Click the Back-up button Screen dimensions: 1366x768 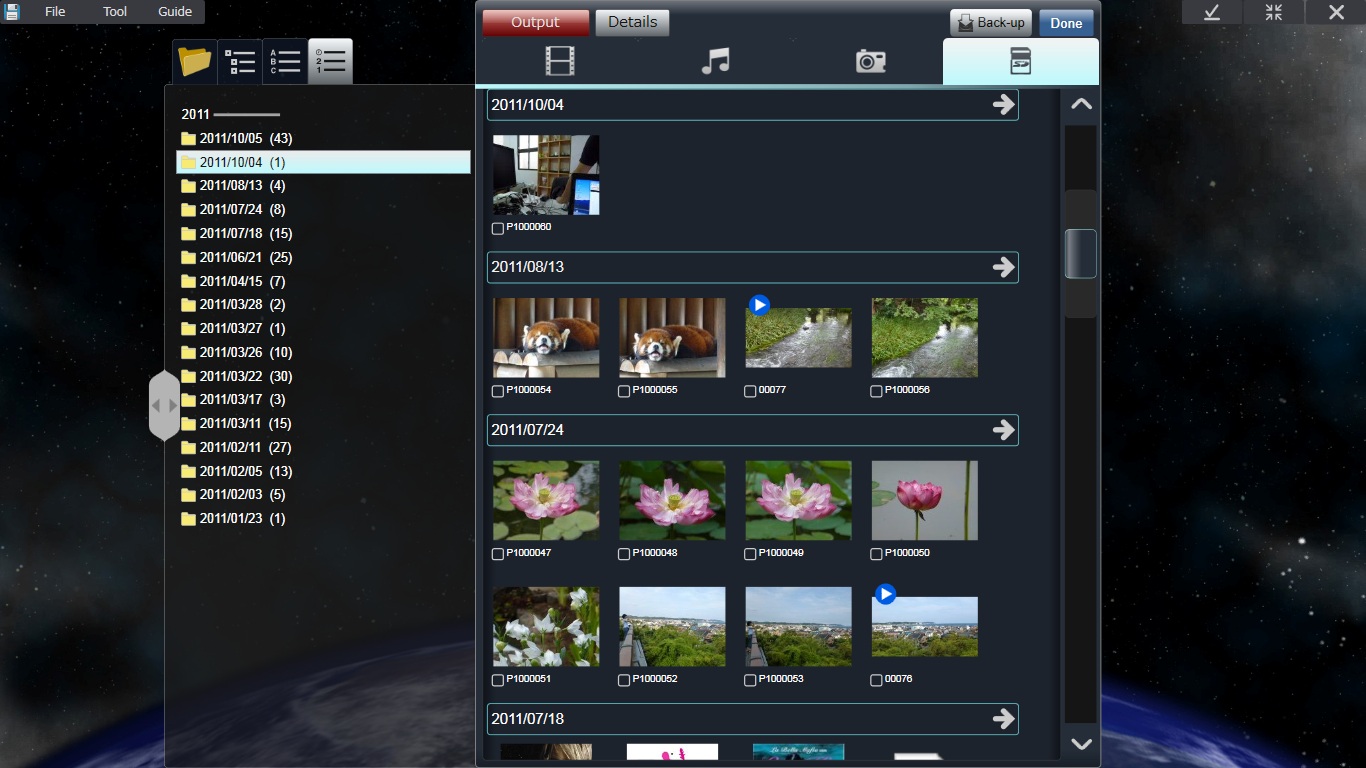(990, 23)
